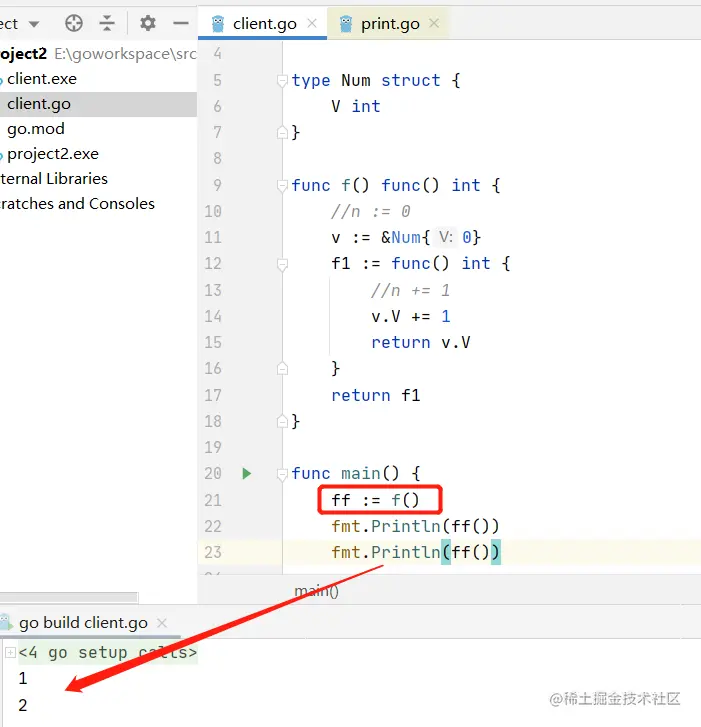Viewport: 701px width, 727px height.
Task: Hide the Project panel with minus icon
Action: (x=181, y=23)
